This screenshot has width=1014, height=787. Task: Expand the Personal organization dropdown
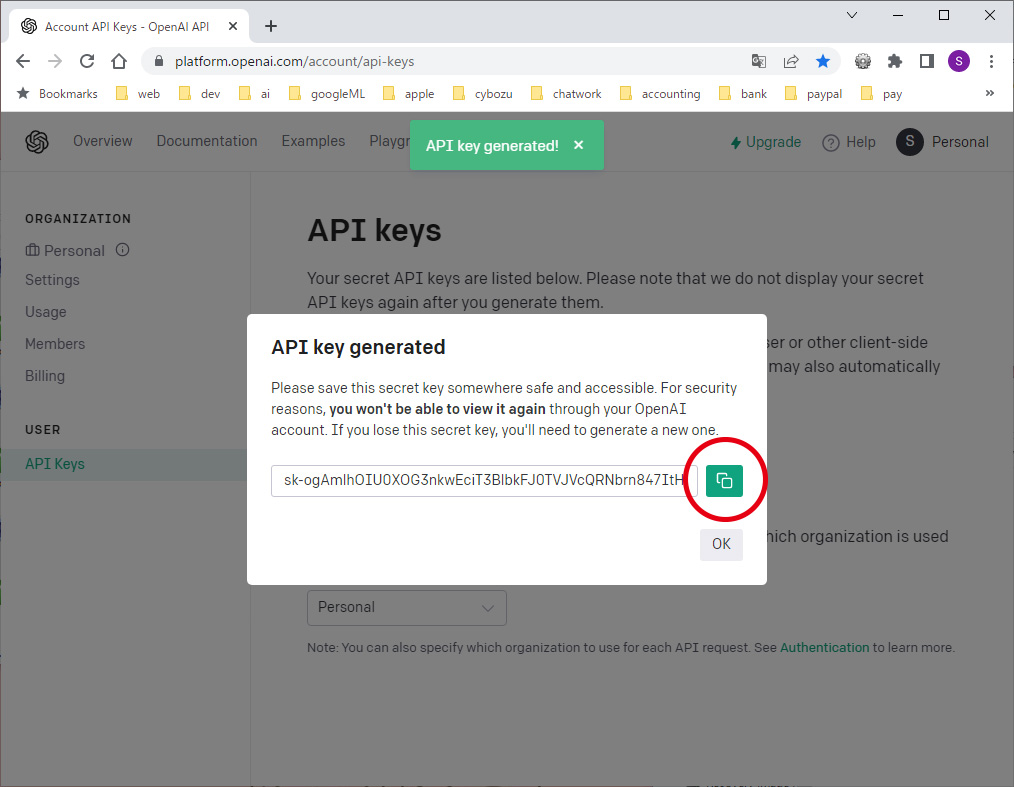click(406, 607)
